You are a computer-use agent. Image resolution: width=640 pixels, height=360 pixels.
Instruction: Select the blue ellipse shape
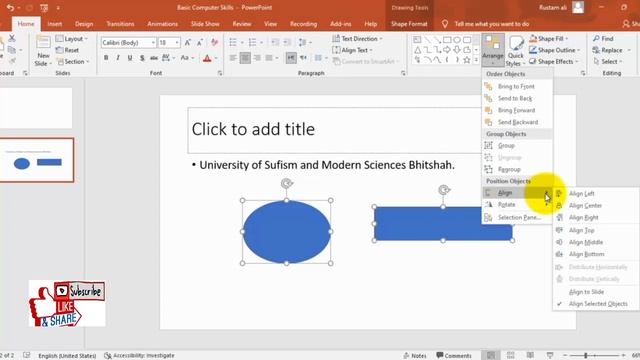tap(287, 232)
